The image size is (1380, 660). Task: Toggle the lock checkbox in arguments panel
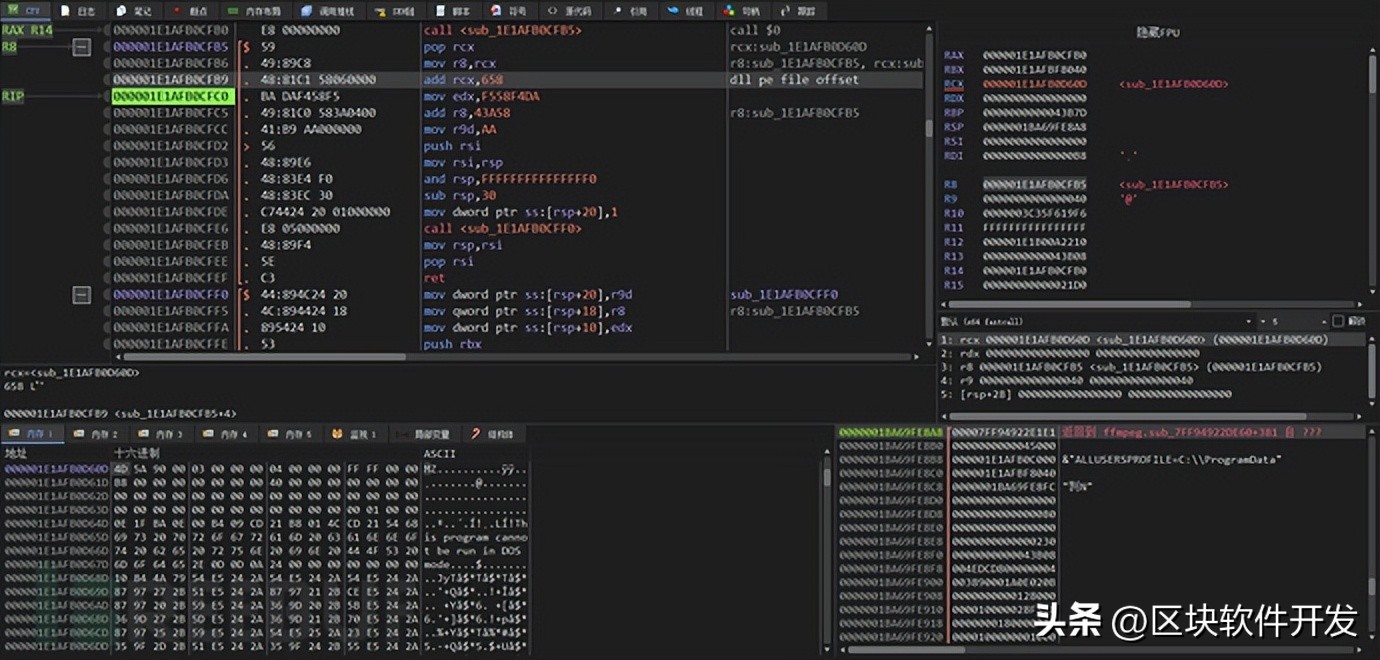coord(1338,322)
